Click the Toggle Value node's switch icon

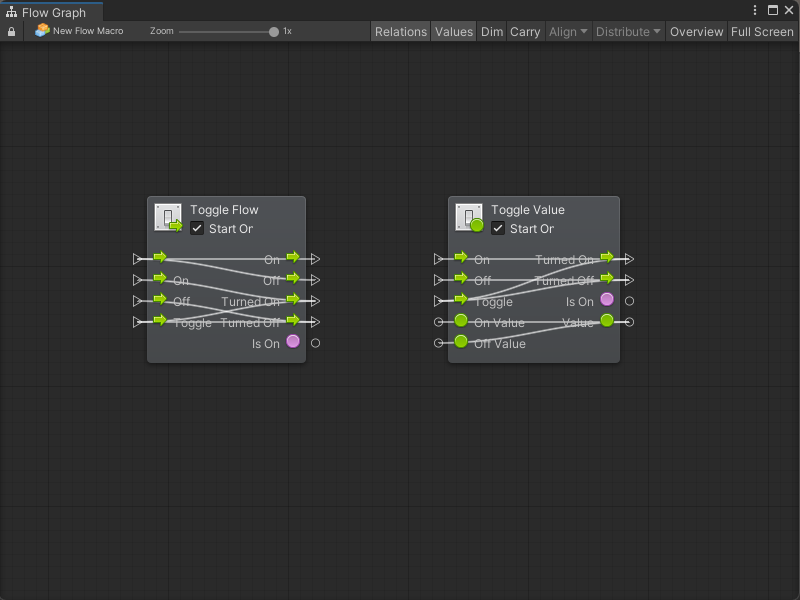[x=469, y=218]
